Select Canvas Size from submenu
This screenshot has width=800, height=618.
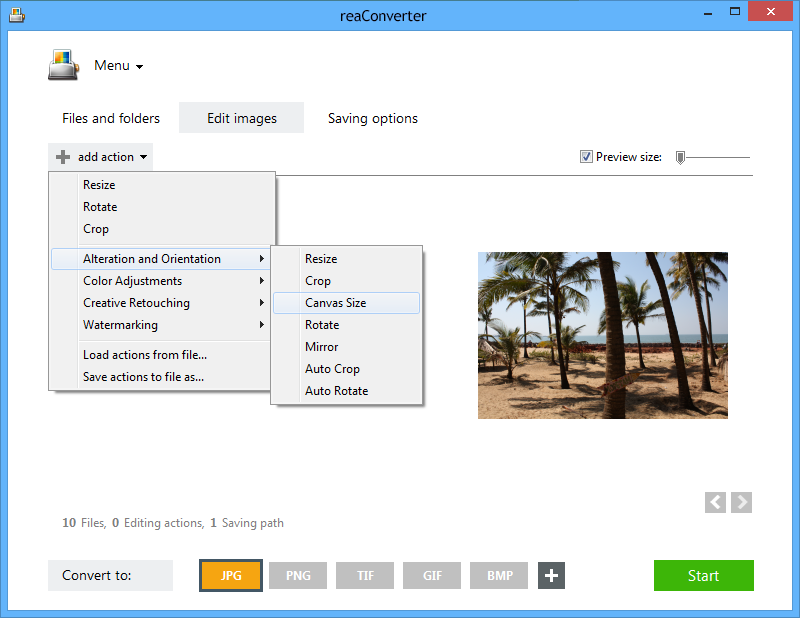coord(346,303)
